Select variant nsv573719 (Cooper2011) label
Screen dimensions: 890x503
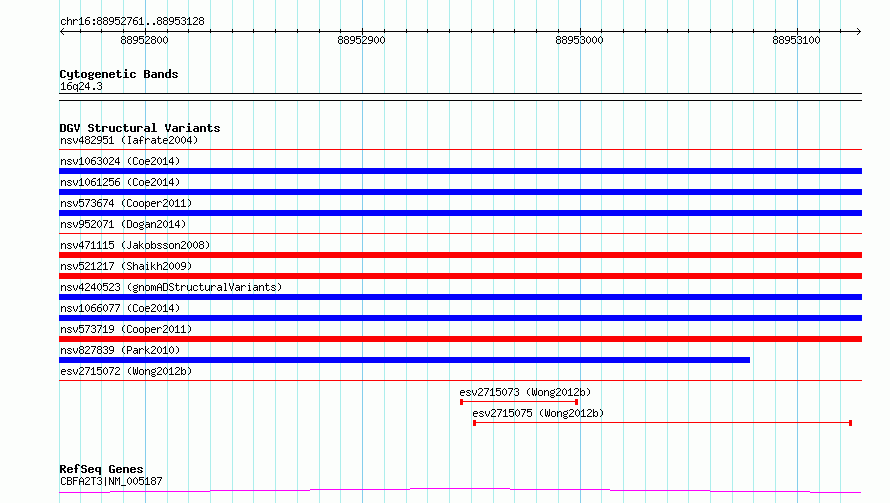click(x=126, y=329)
